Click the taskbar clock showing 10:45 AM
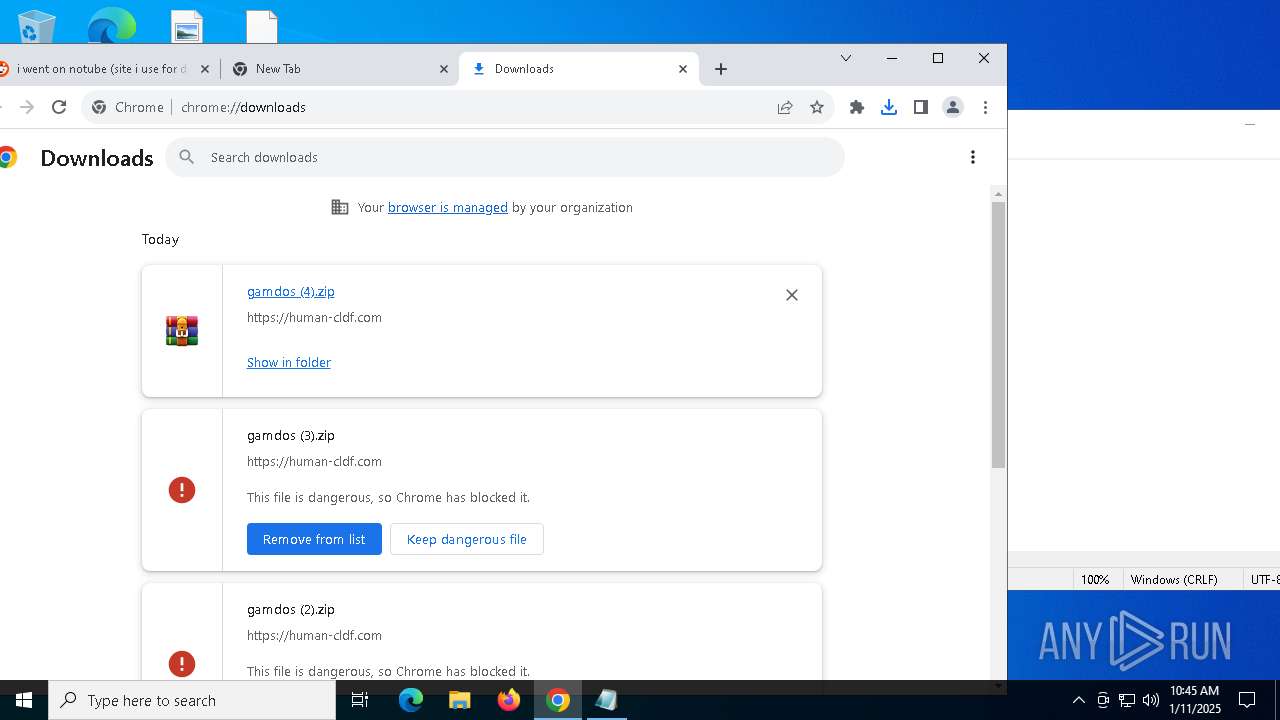Image resolution: width=1280 pixels, height=720 pixels. (1195, 700)
